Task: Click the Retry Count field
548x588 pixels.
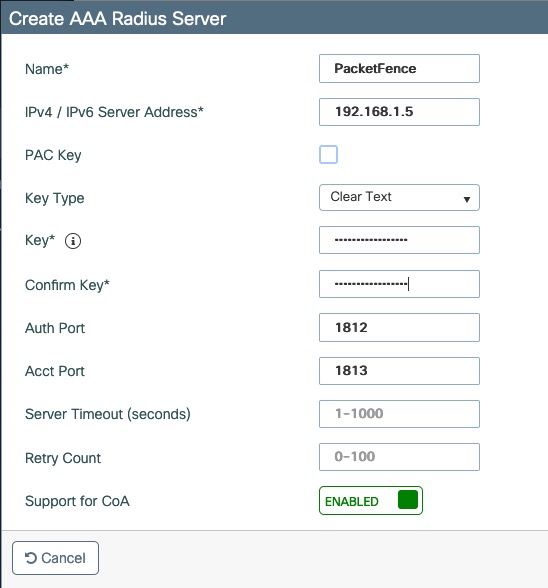Action: 399,457
